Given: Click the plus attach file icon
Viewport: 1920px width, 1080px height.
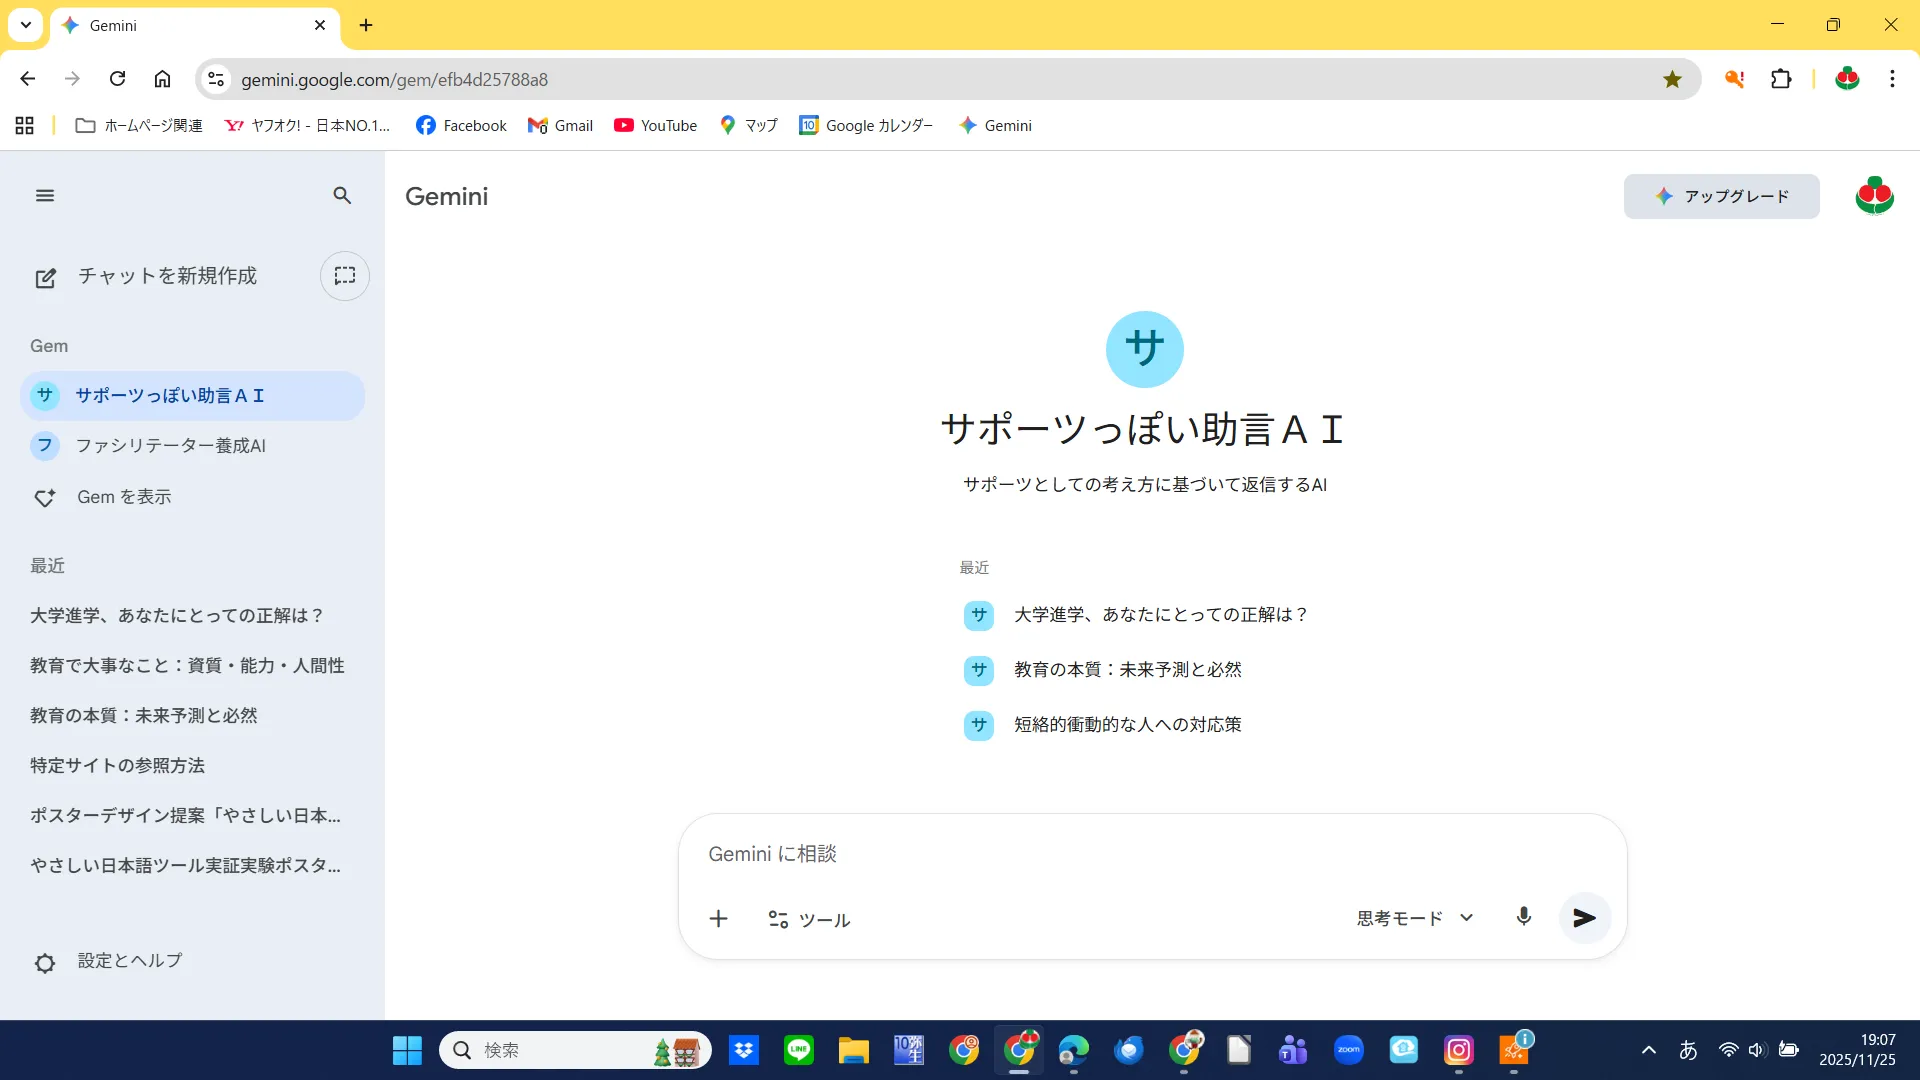Looking at the screenshot, I should click(x=718, y=919).
